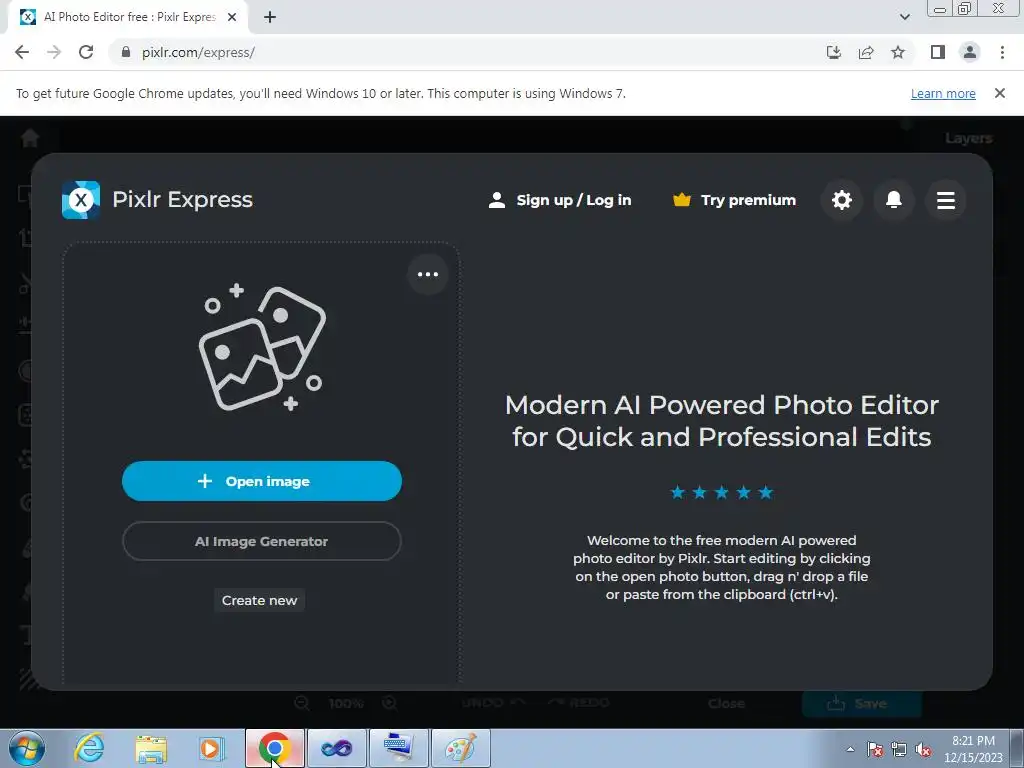This screenshot has height=768, width=1024.
Task: Select the AI Photo Editor free browser tab
Action: 129,18
